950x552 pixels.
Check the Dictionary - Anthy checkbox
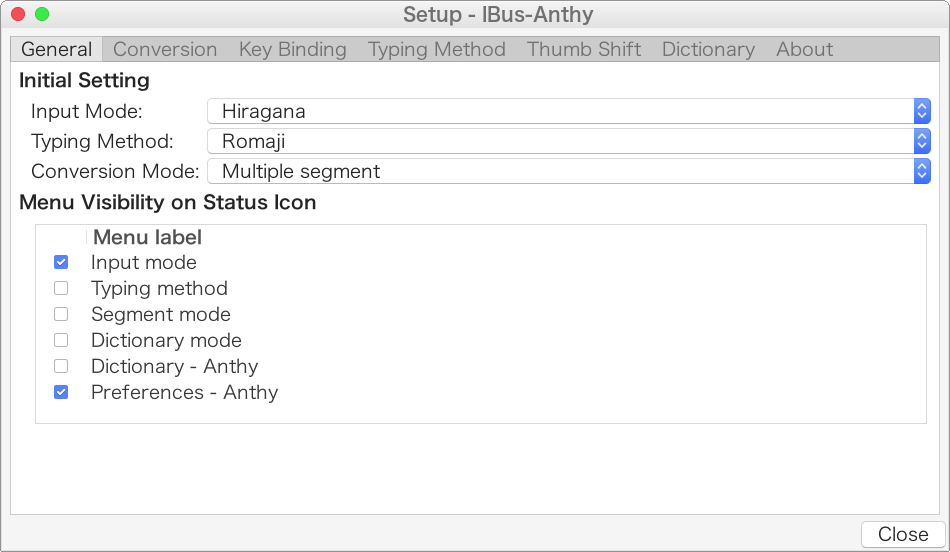(x=61, y=366)
